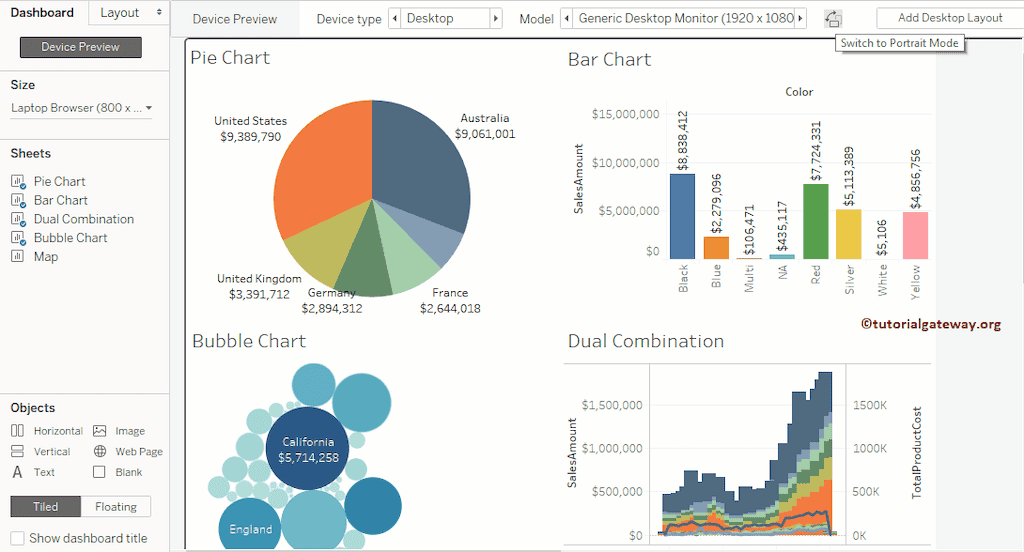Screen dimensions: 1024x552
Task: Select the Horizontal layout object icon
Action: [x=18, y=431]
